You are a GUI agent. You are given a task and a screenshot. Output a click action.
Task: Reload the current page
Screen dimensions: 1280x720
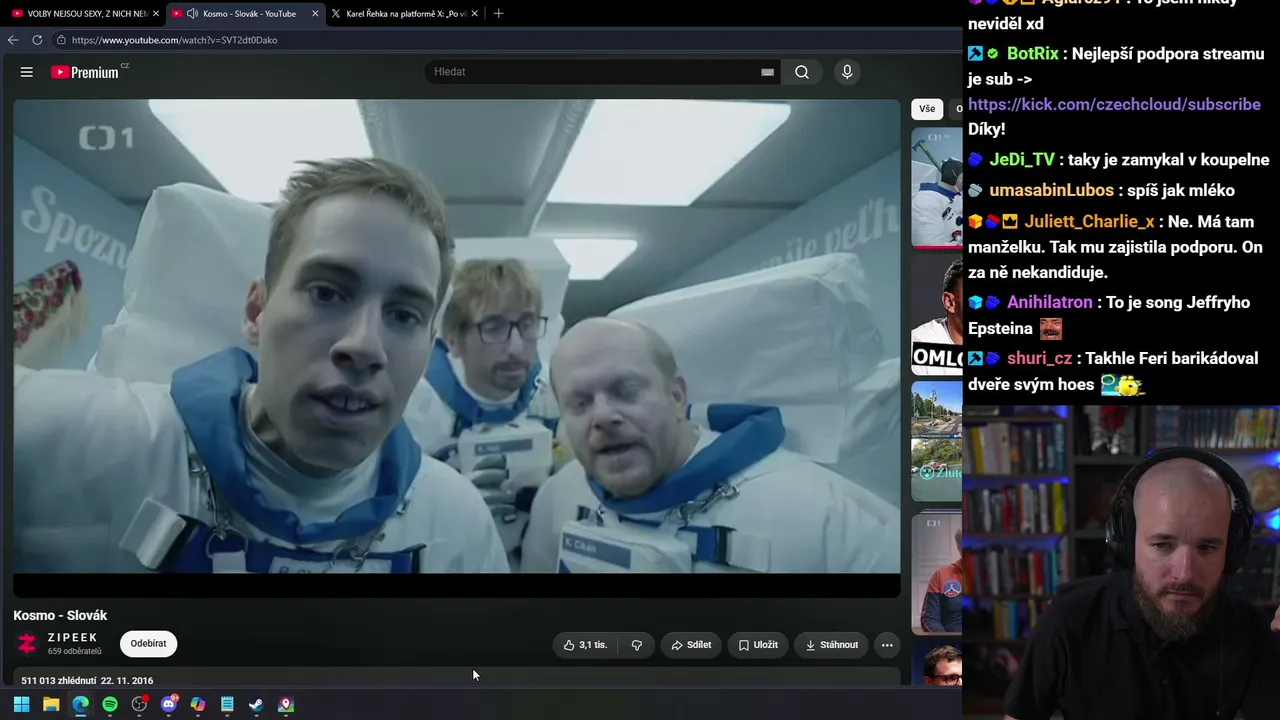click(x=37, y=40)
